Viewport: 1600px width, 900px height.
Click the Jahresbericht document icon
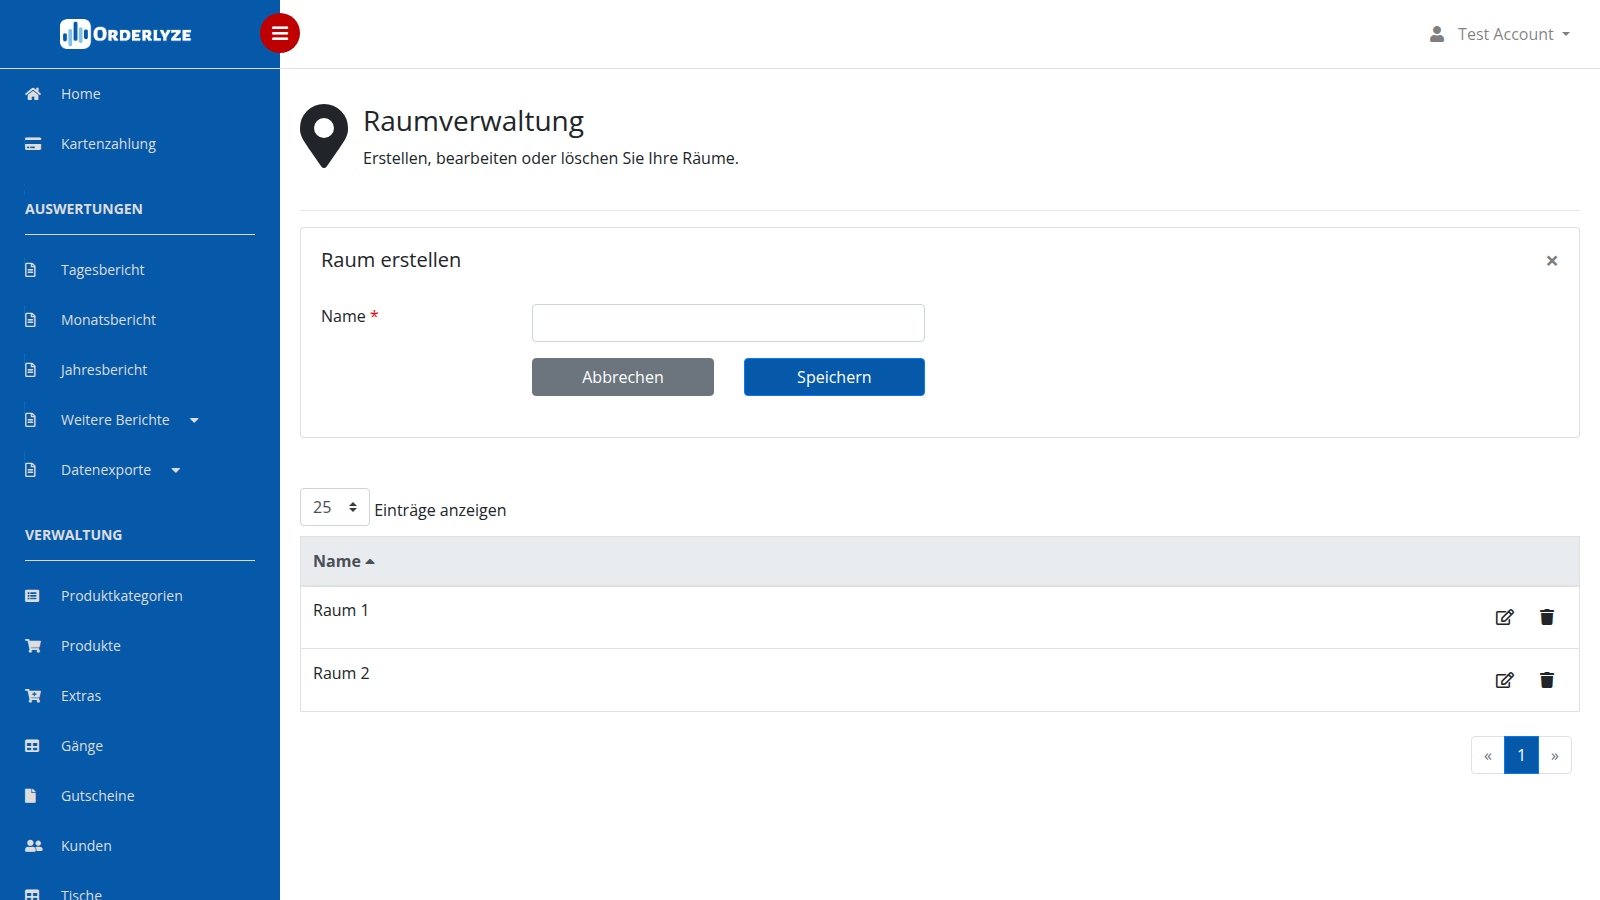coord(31,370)
